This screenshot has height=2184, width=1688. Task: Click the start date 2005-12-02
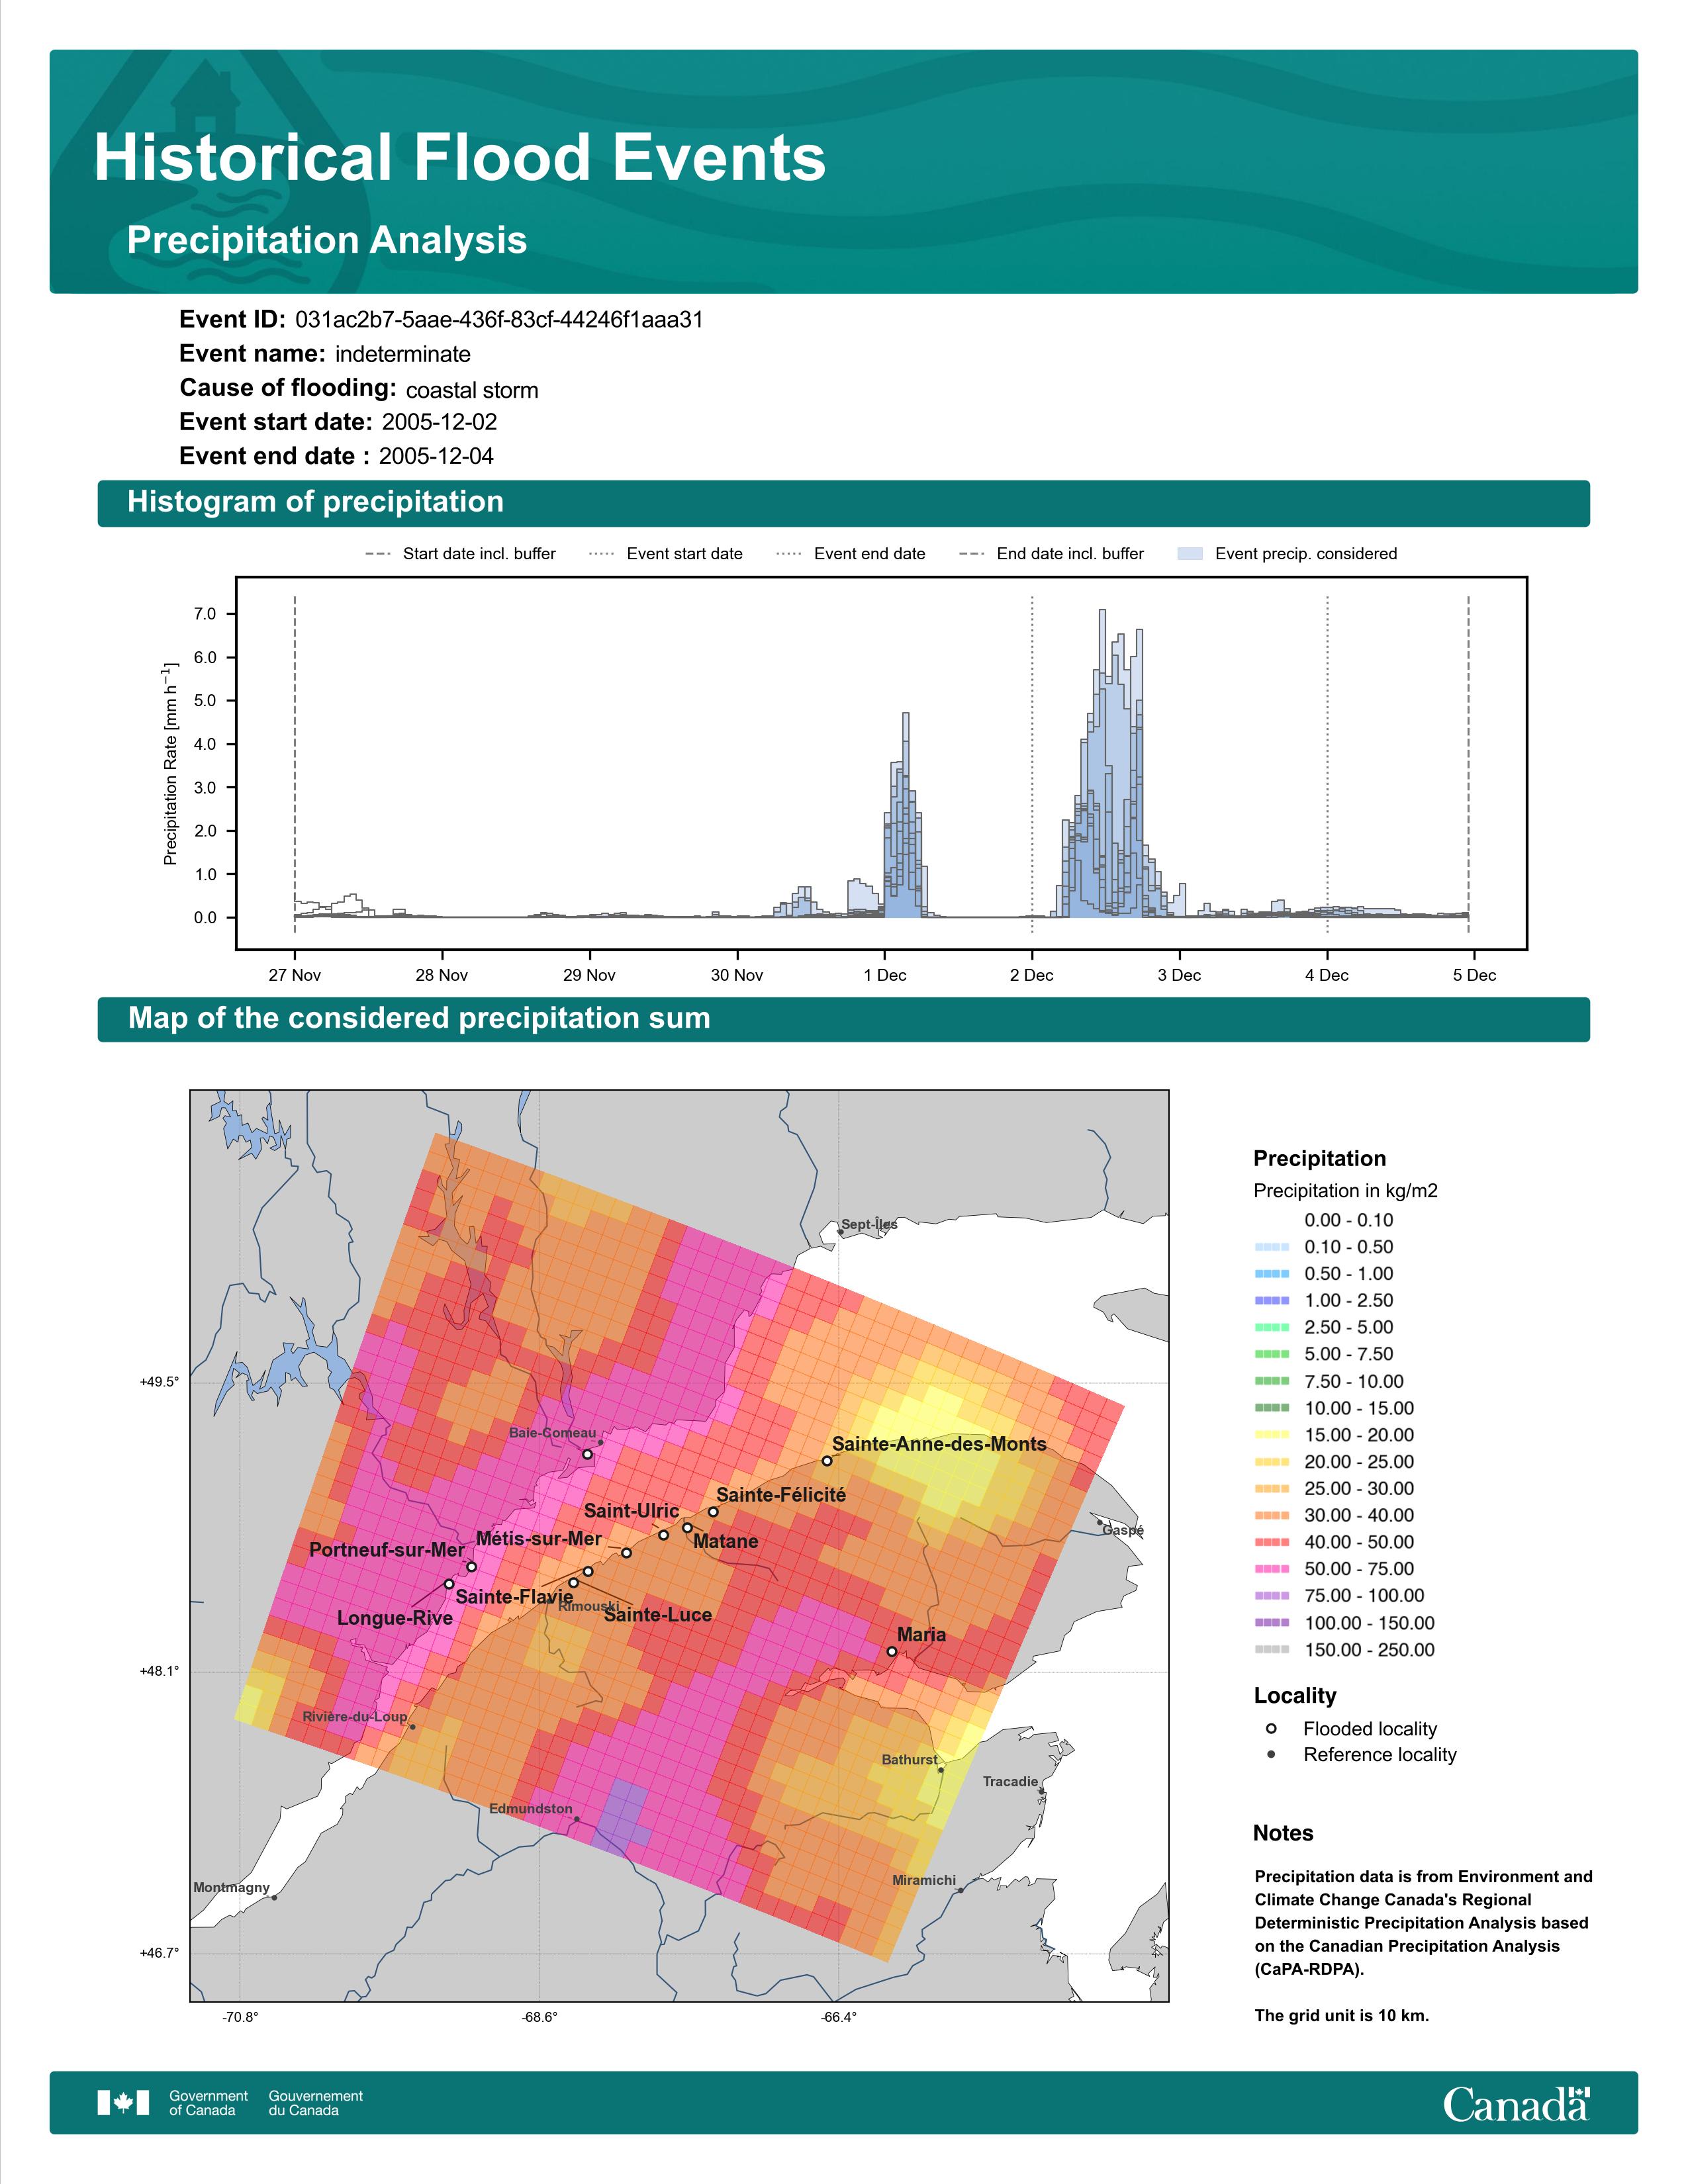(439, 422)
